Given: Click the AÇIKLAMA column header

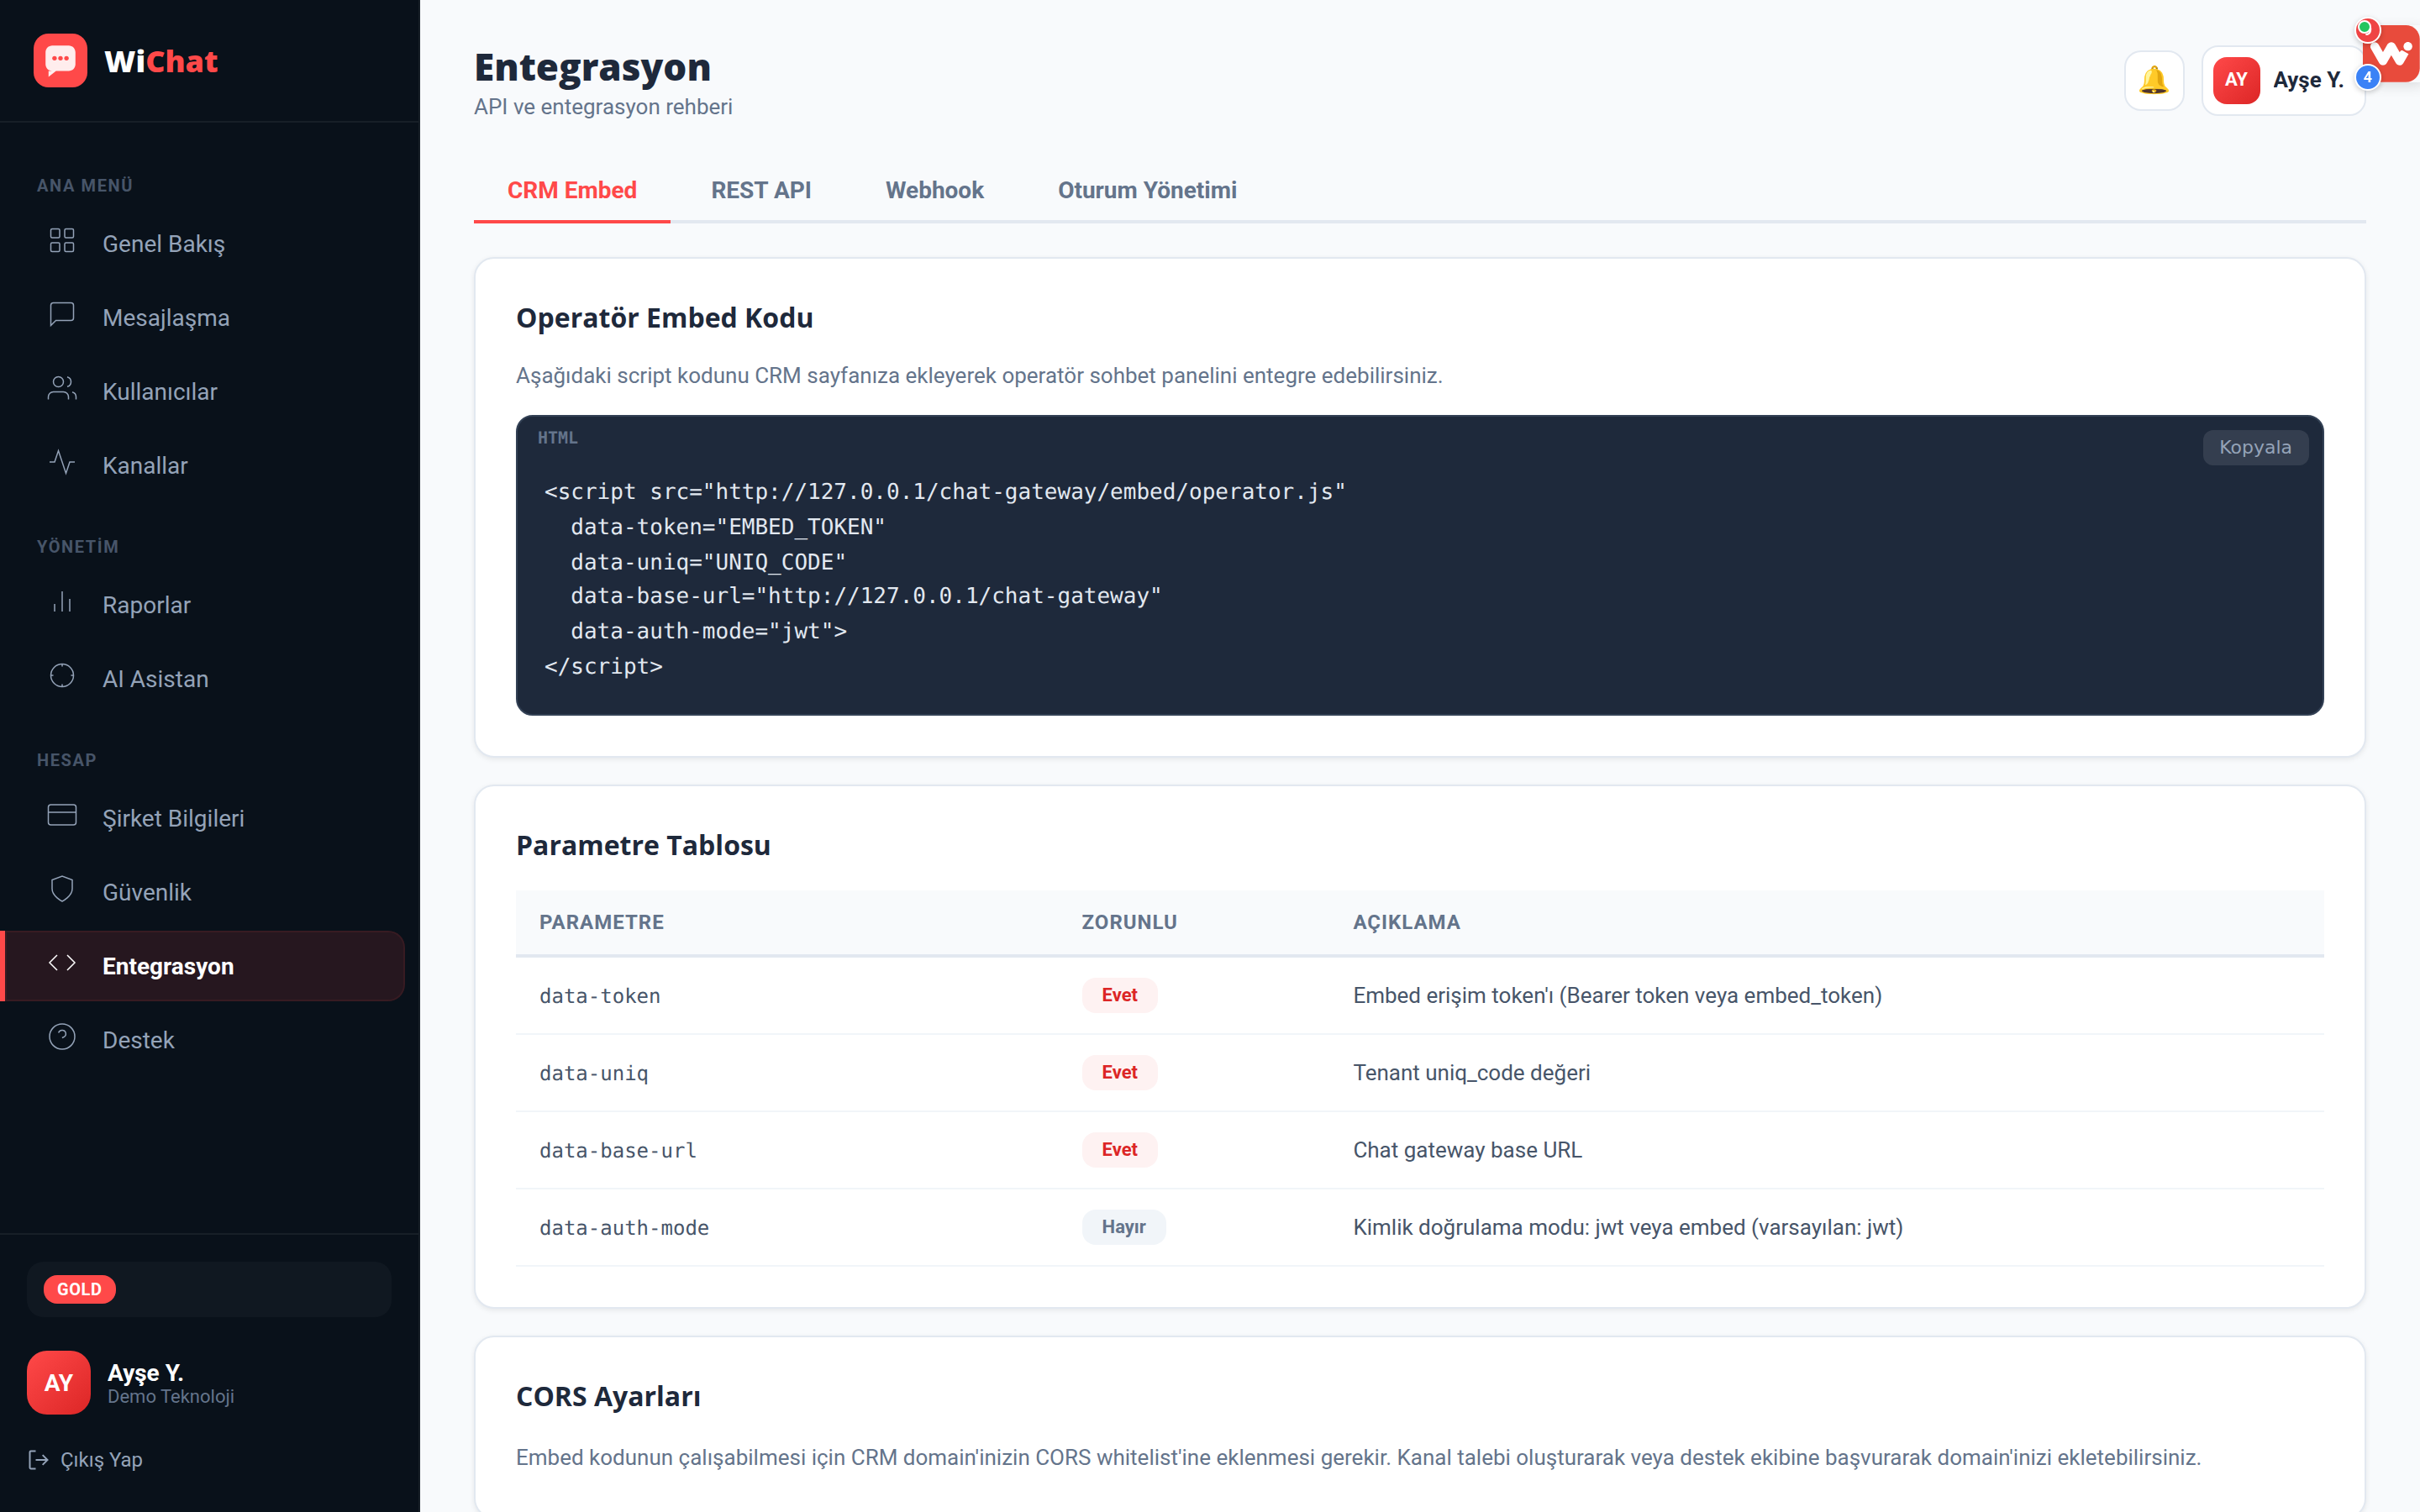Looking at the screenshot, I should [x=1406, y=922].
